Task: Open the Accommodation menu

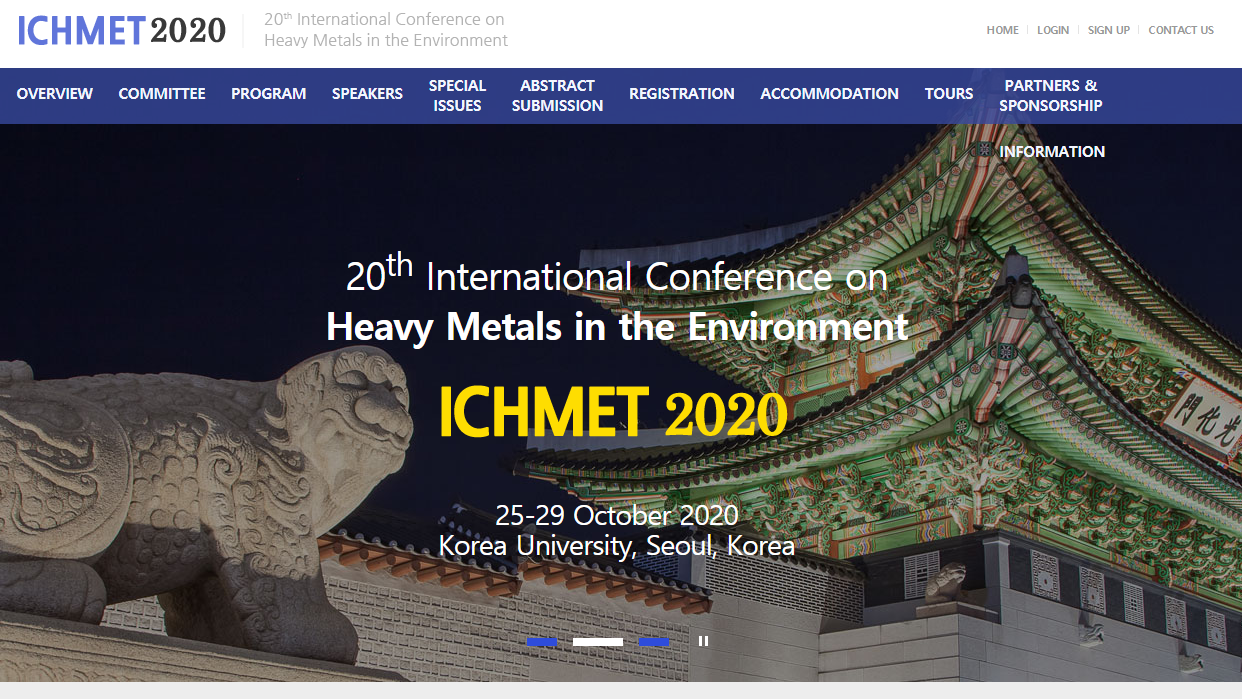Action: [x=830, y=94]
